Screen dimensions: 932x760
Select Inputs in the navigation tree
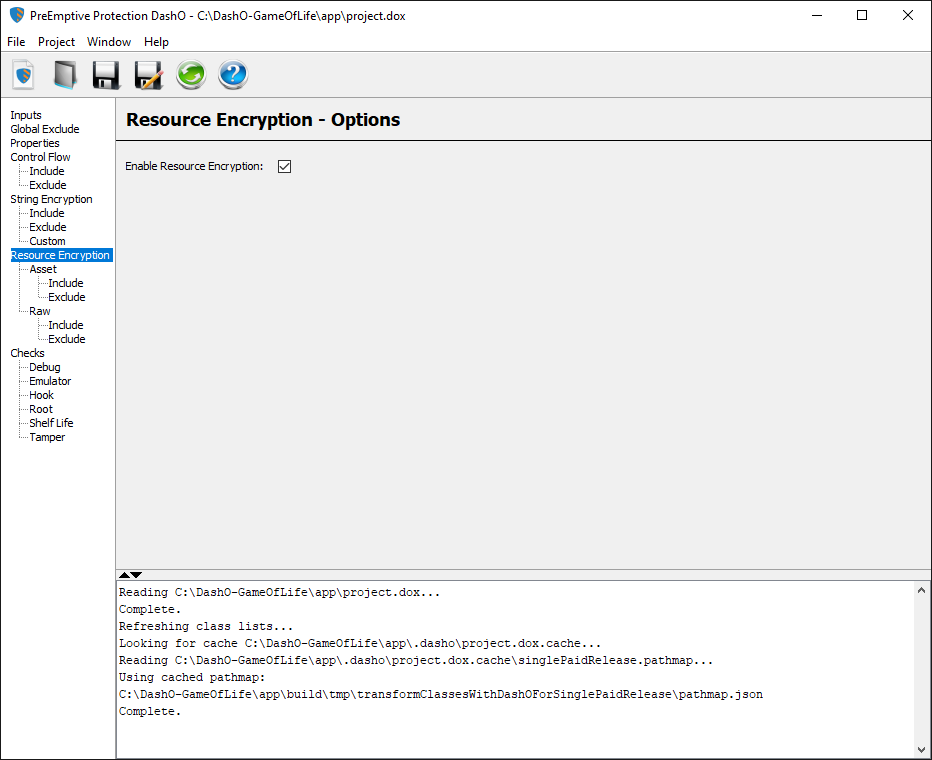26,115
